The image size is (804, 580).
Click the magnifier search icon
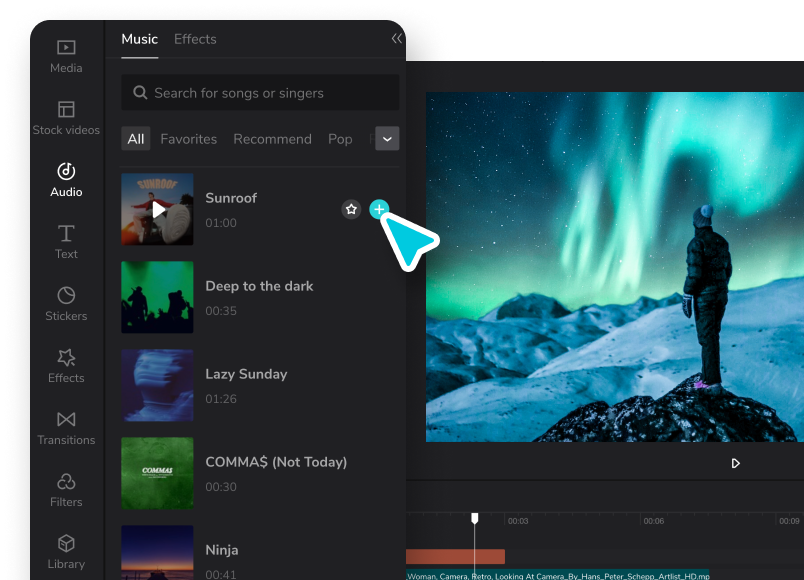click(140, 93)
